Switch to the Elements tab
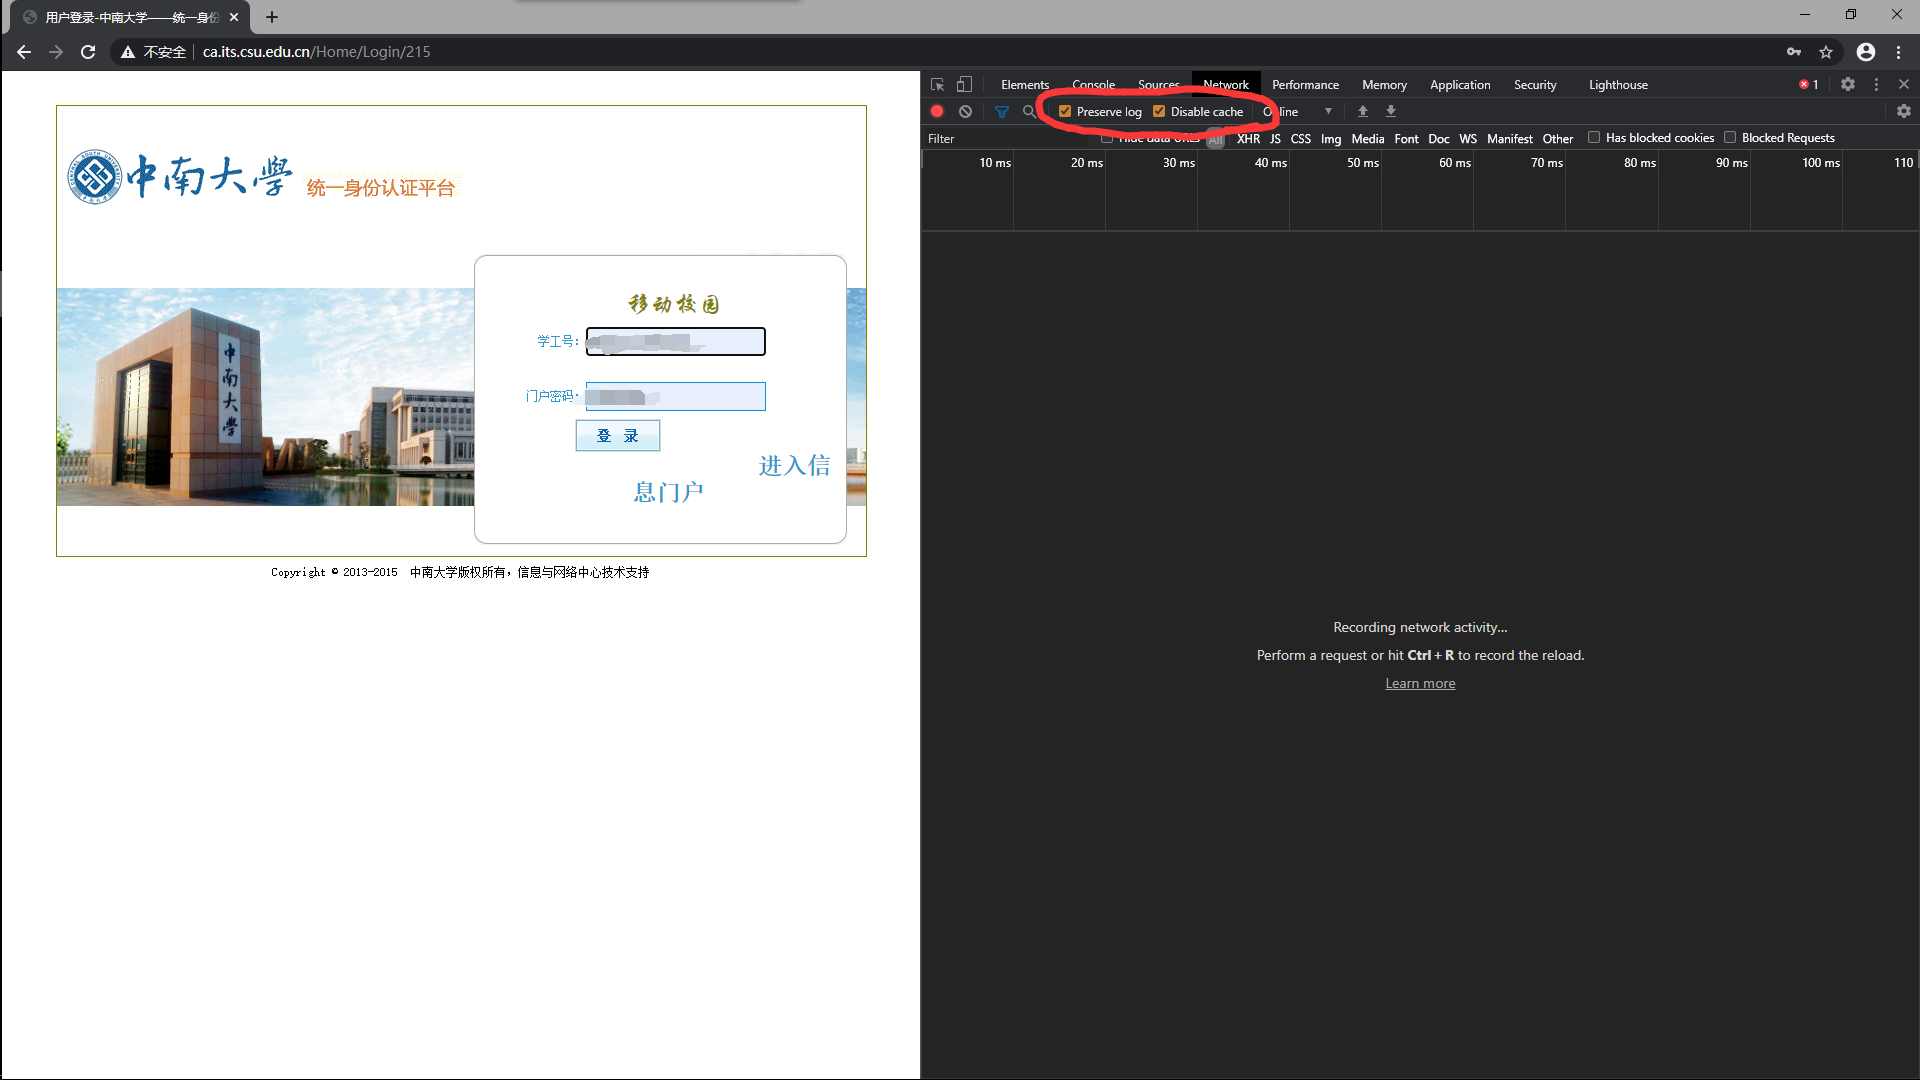Viewport: 1920px width, 1080px height. coord(1024,85)
